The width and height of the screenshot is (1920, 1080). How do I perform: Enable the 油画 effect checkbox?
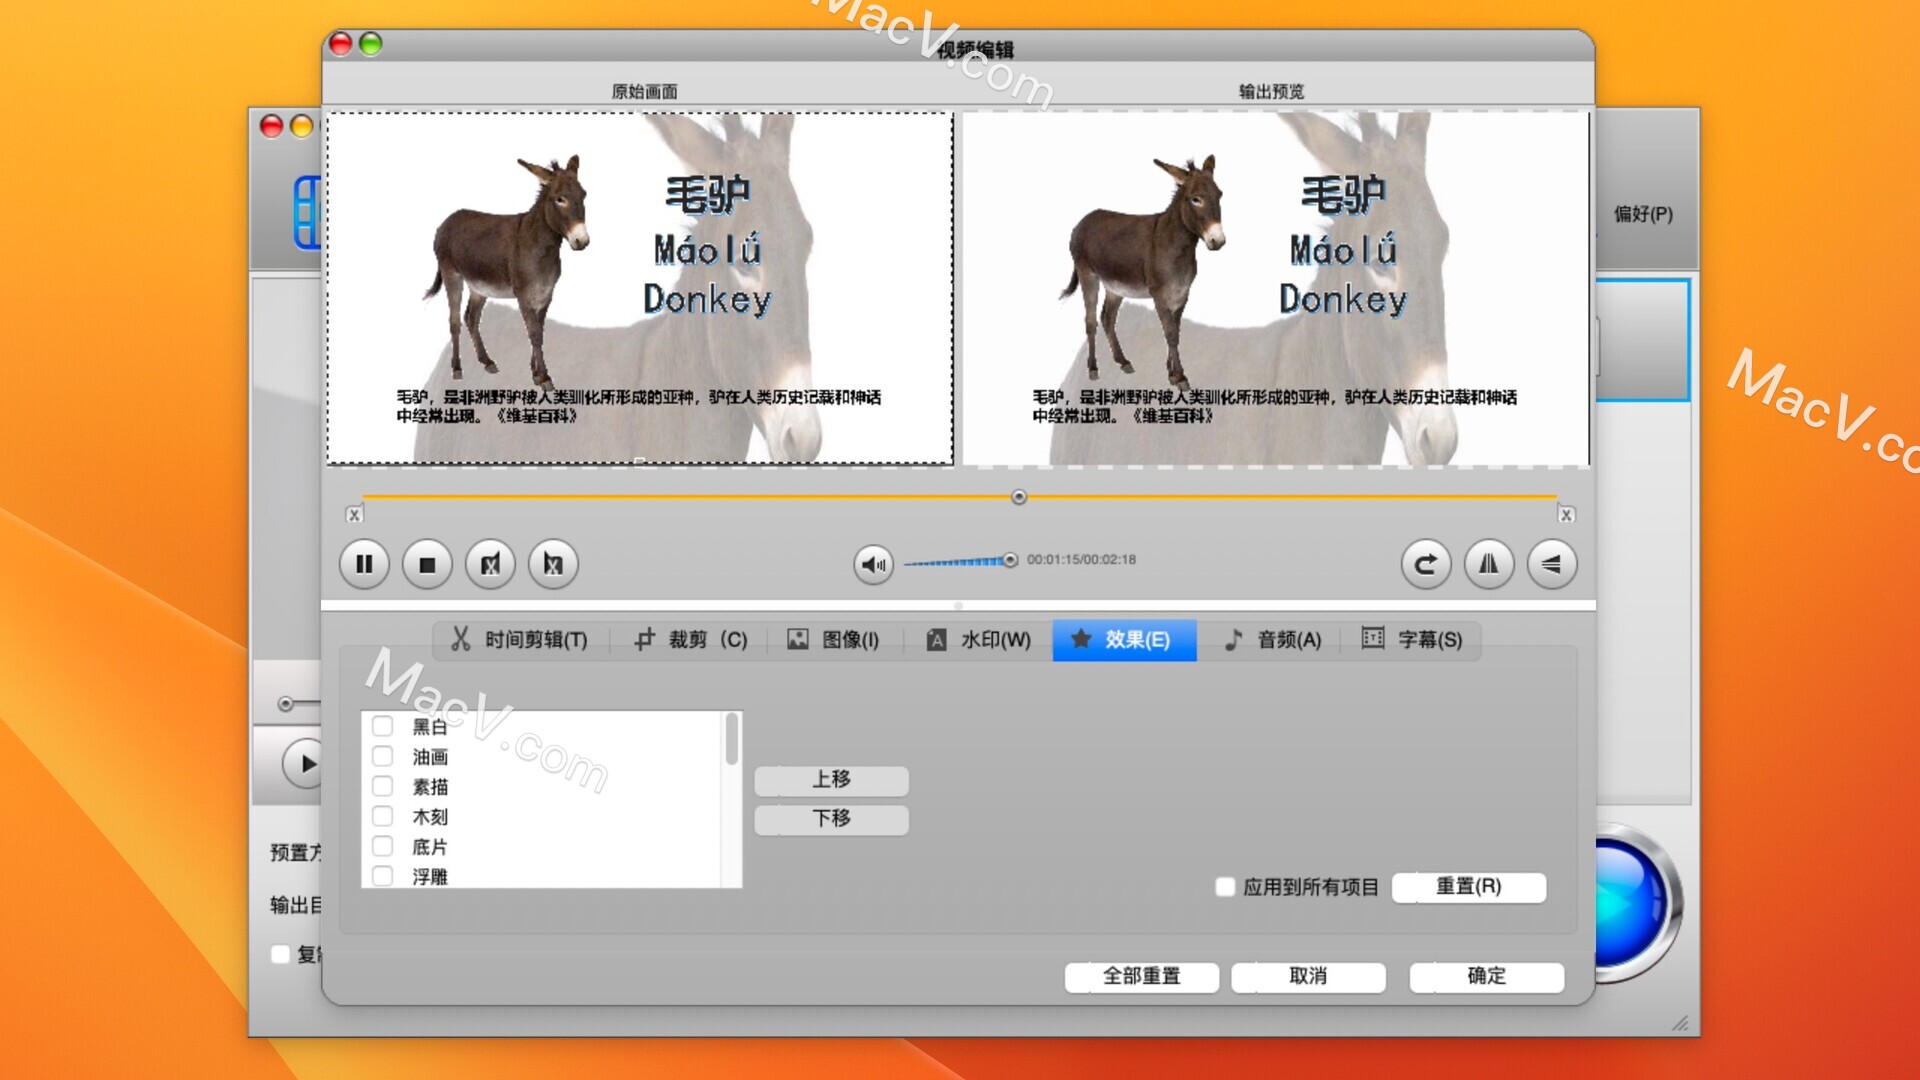pos(382,756)
